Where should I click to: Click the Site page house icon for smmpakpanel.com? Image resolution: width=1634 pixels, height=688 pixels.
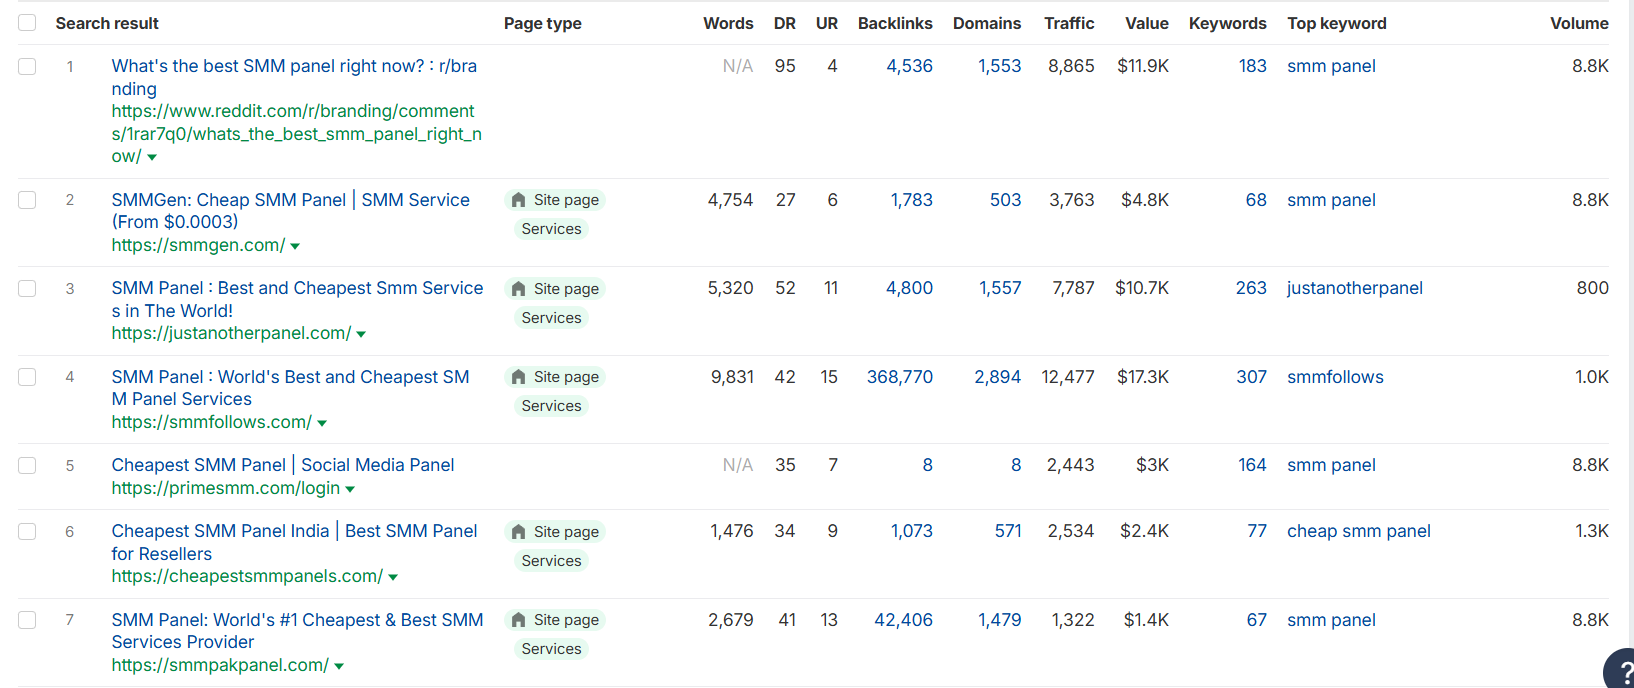coord(518,620)
